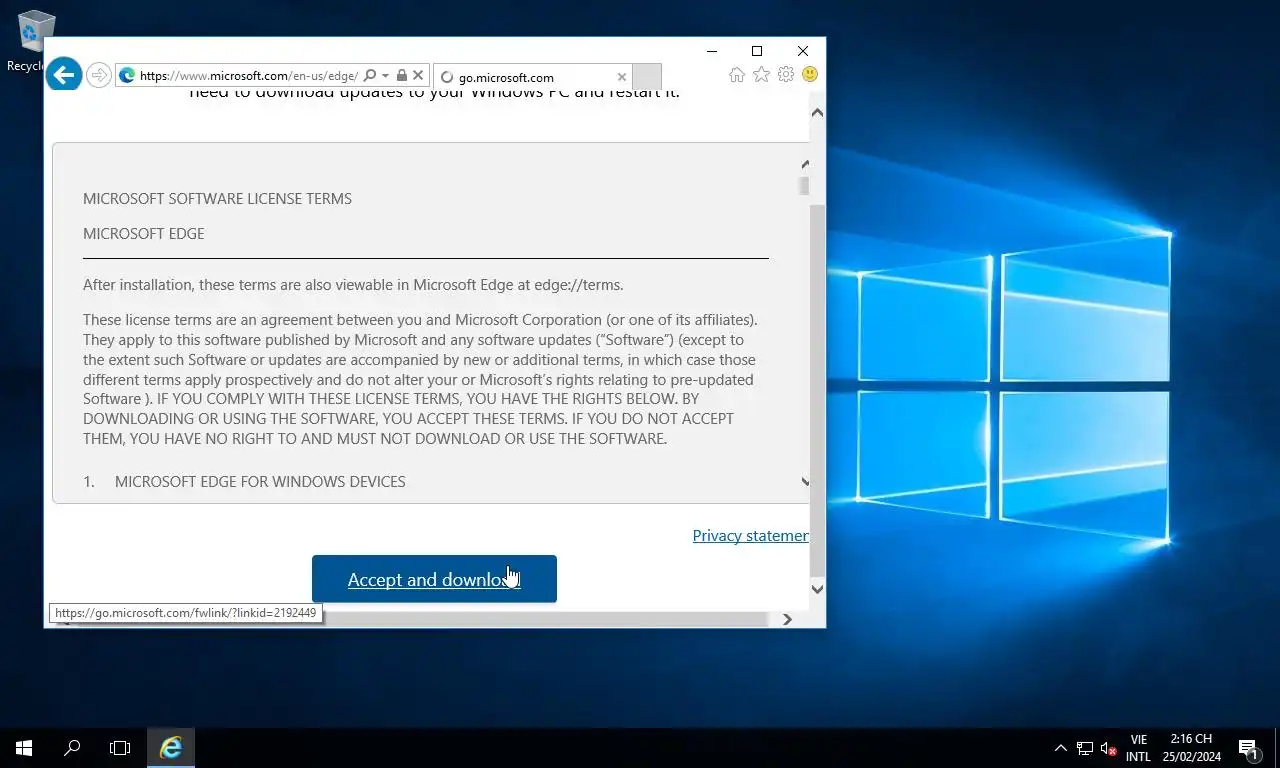Click the 'MICROSOFT EDGE FOR WINDOWS DEVICES' item
Screen dimensions: 1280x768
click(260, 481)
